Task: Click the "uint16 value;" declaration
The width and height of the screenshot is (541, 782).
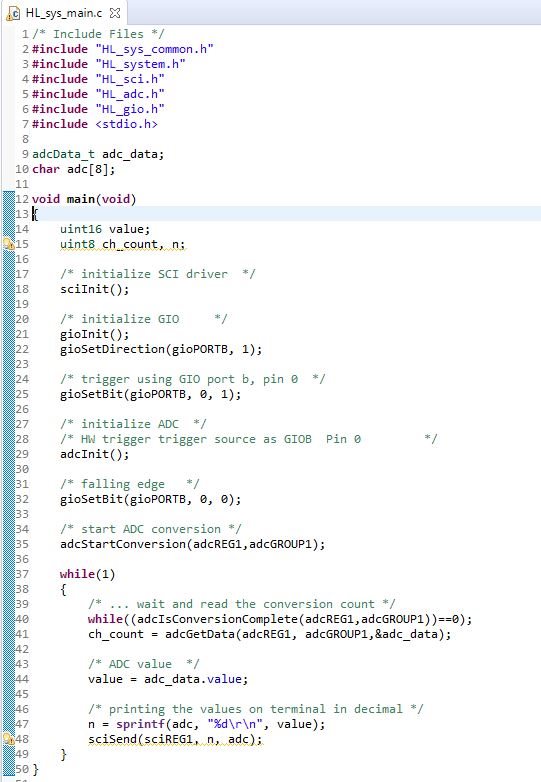Action: pyautogui.click(x=105, y=229)
